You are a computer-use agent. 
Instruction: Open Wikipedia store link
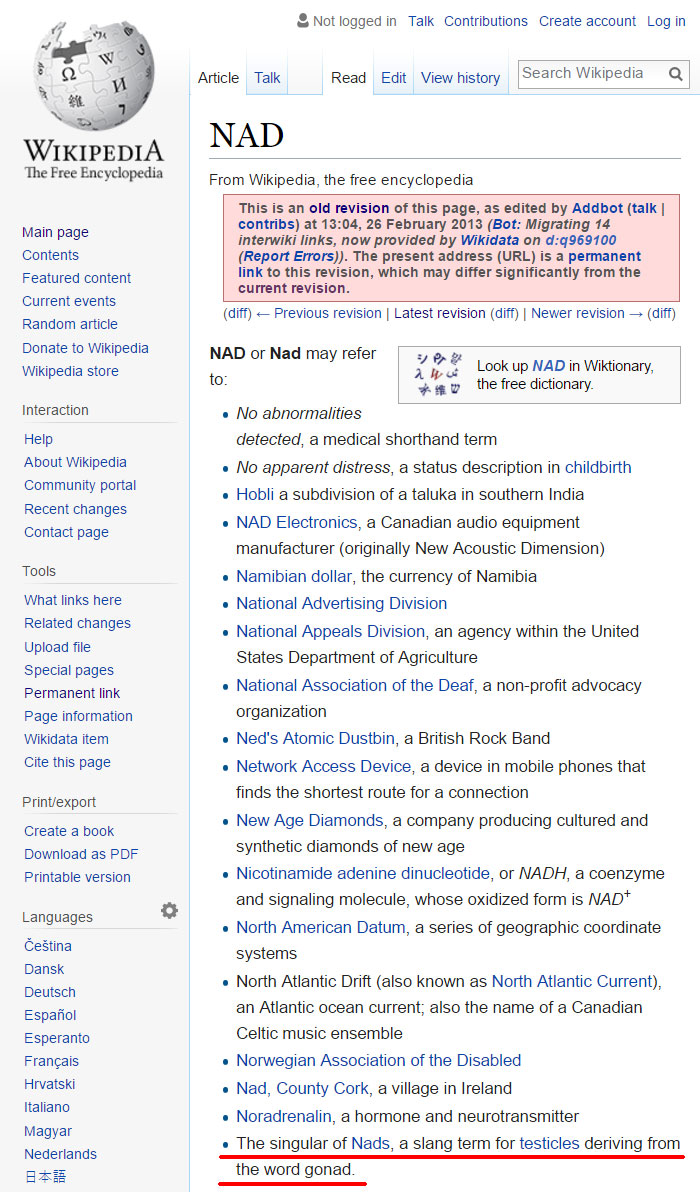pyautogui.click(x=70, y=371)
